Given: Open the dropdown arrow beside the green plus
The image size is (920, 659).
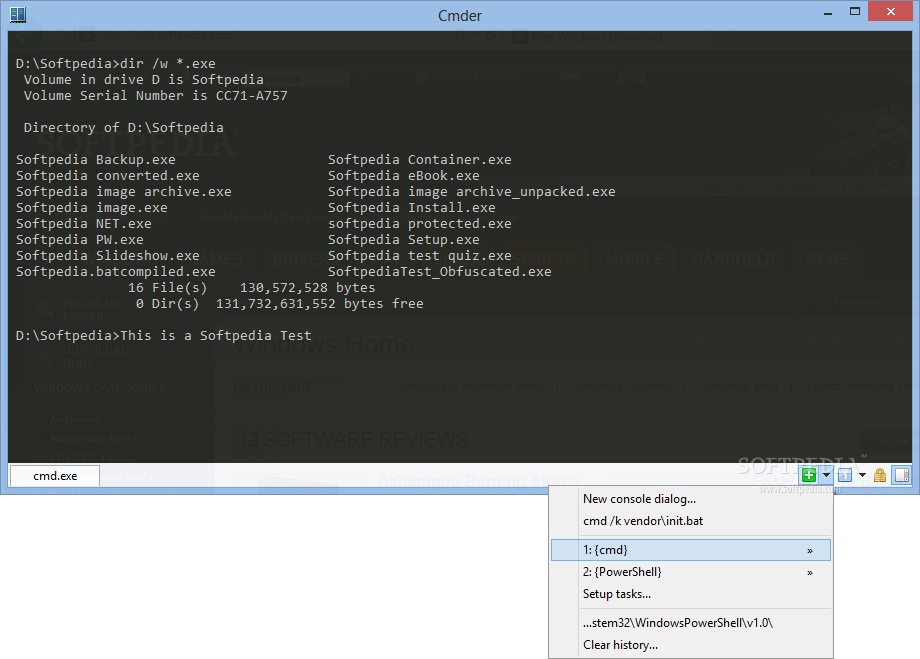Looking at the screenshot, I should tap(826, 475).
